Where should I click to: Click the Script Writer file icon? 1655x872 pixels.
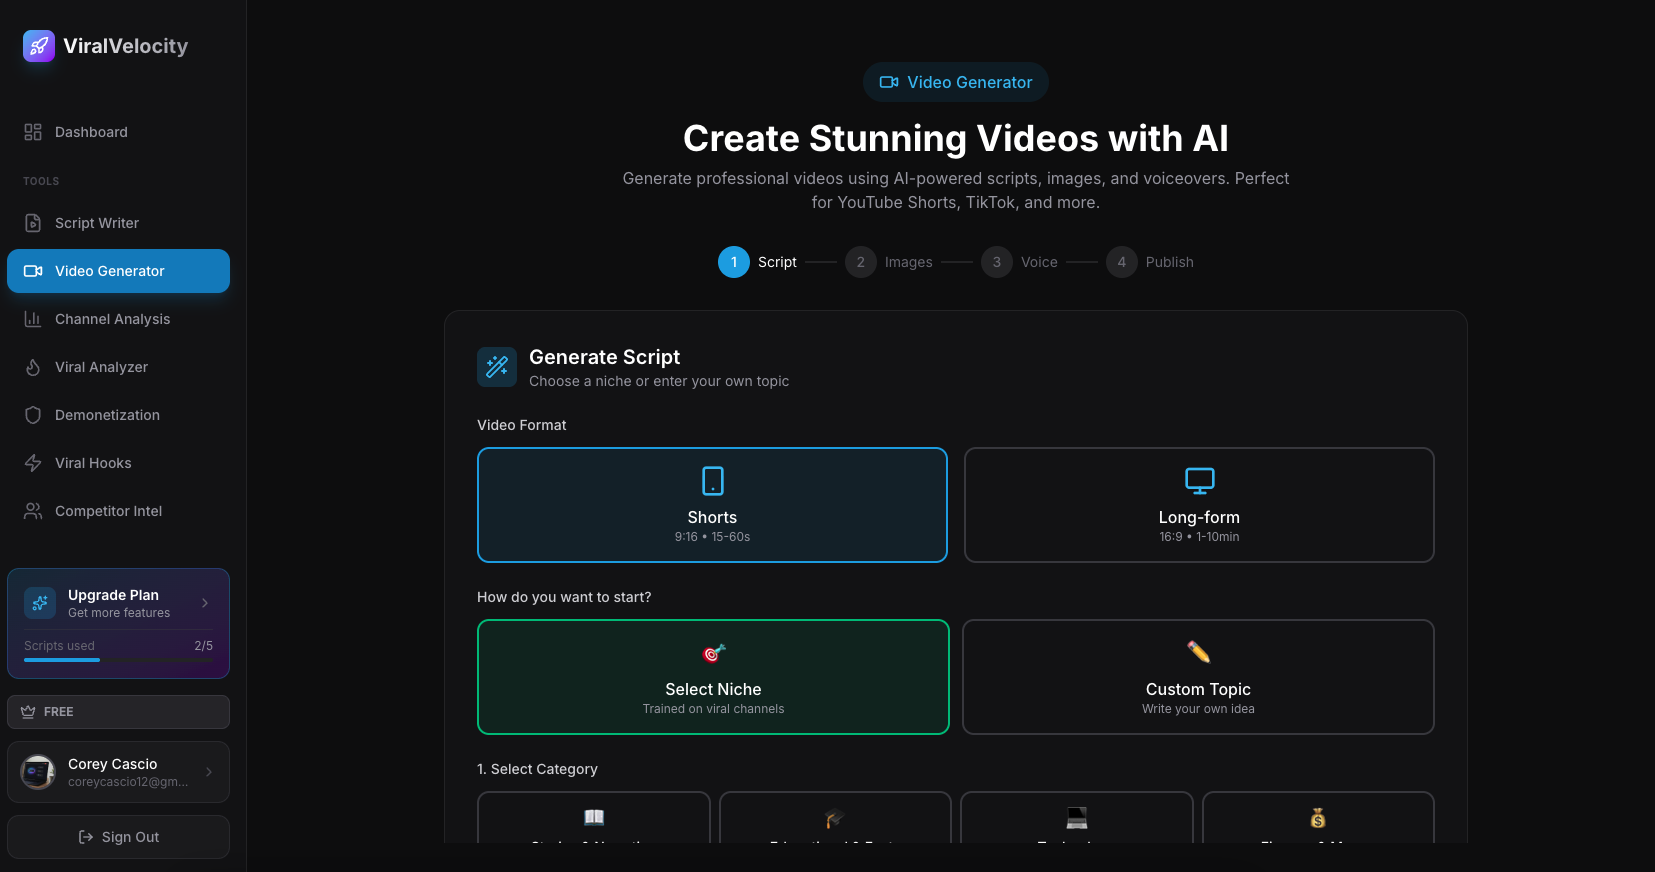click(x=33, y=223)
